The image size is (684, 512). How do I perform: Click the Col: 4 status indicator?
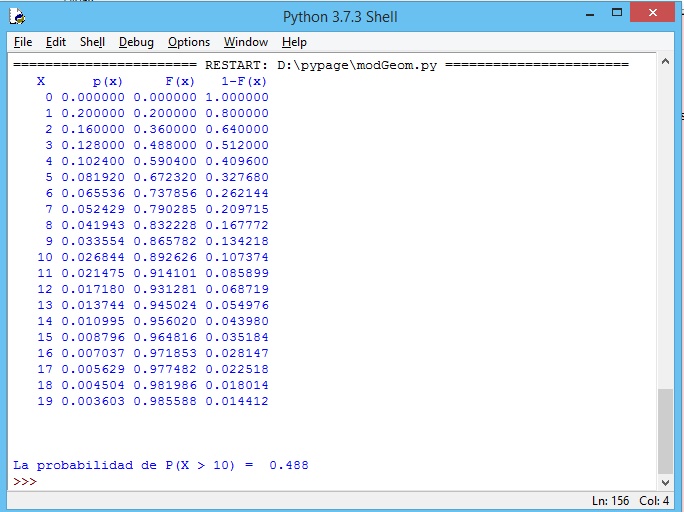pyautogui.click(x=654, y=501)
